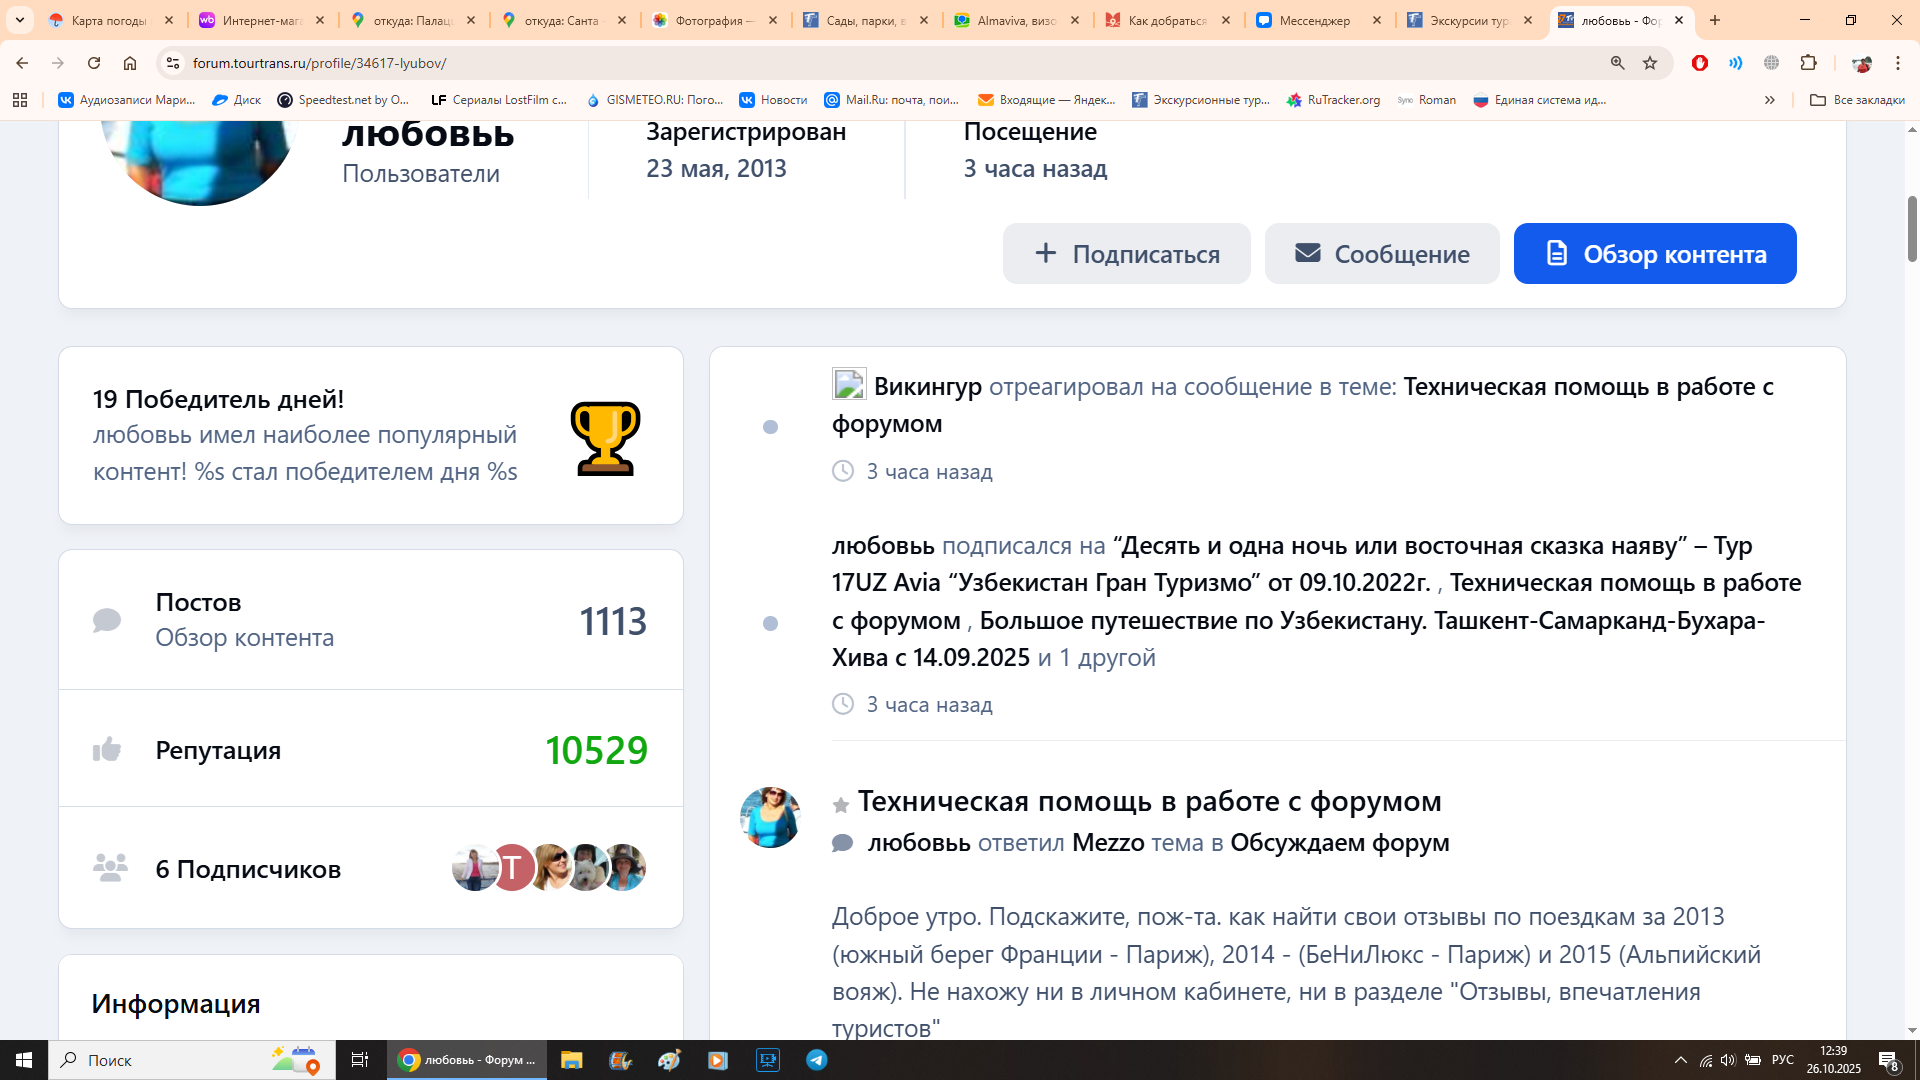
Task: Open Telegram from the taskbar
Action: point(816,1060)
